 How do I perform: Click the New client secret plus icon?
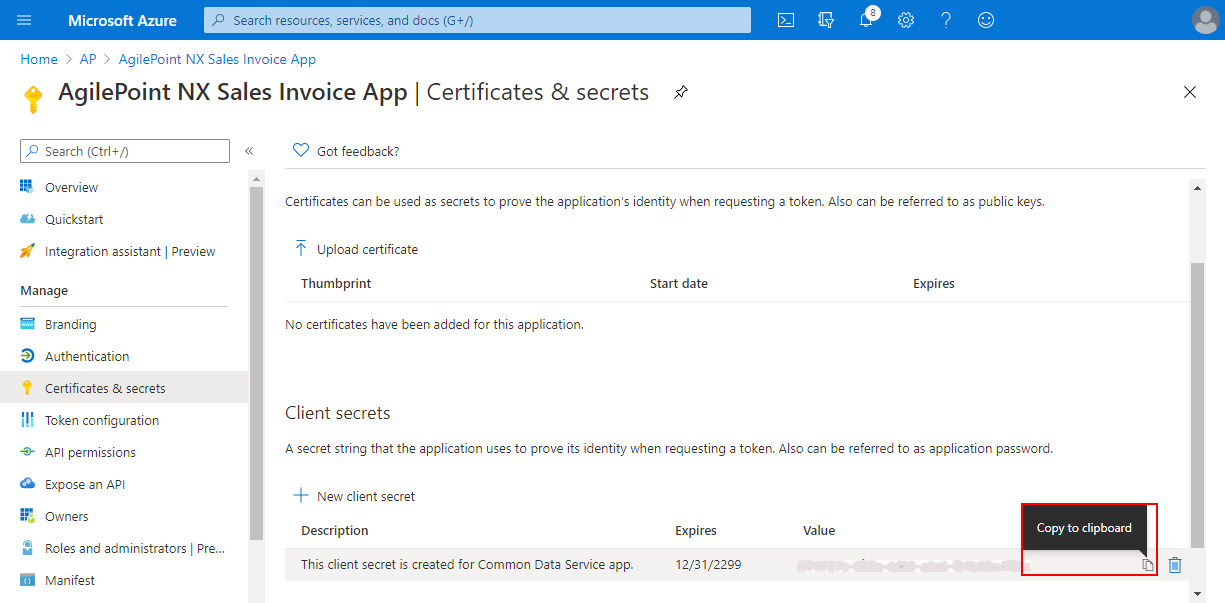click(300, 496)
